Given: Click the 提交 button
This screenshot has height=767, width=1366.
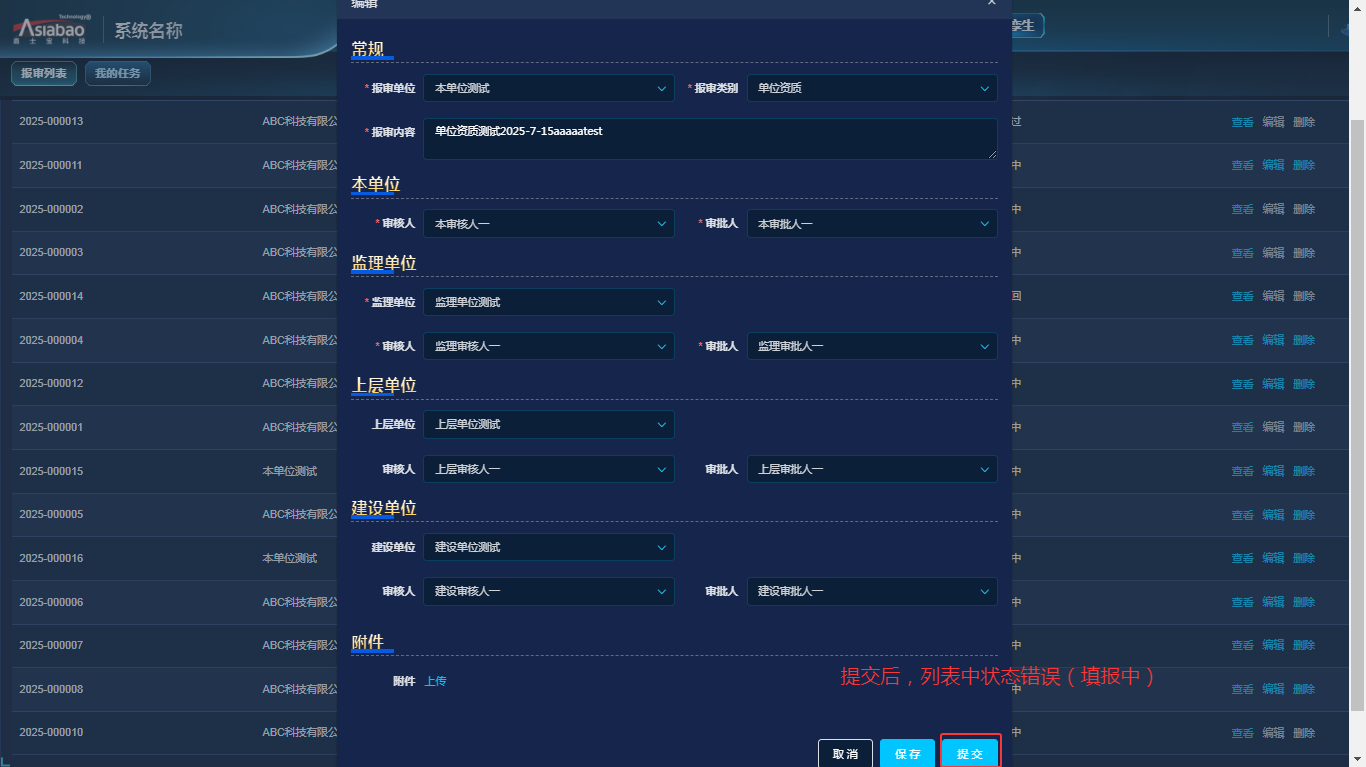Looking at the screenshot, I should pyautogui.click(x=970, y=753).
